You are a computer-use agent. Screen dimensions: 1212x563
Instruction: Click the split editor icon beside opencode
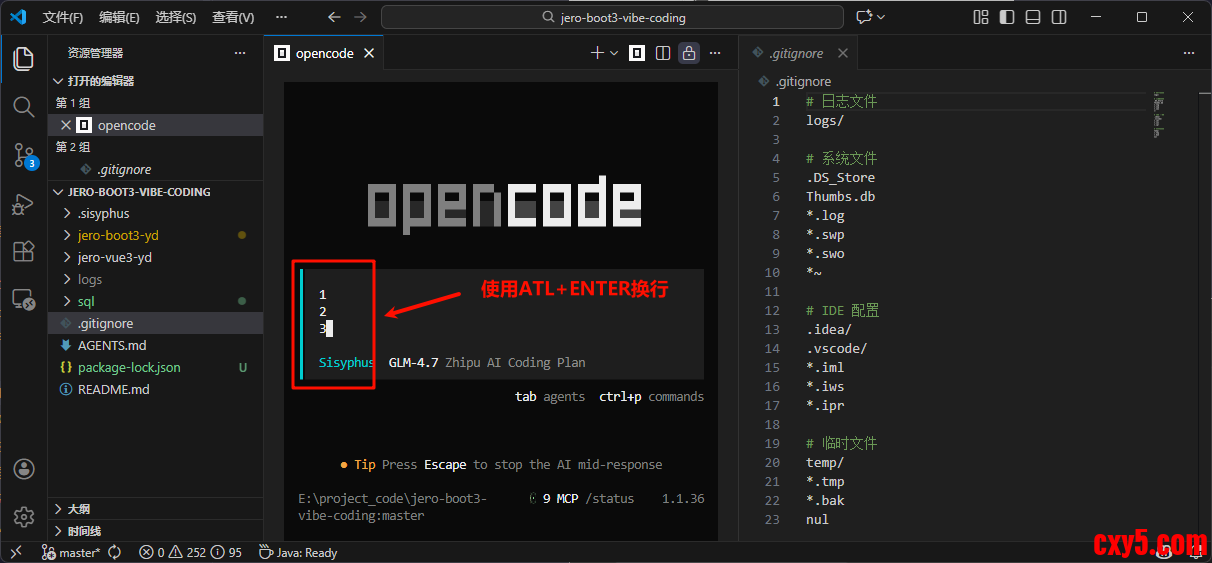663,53
